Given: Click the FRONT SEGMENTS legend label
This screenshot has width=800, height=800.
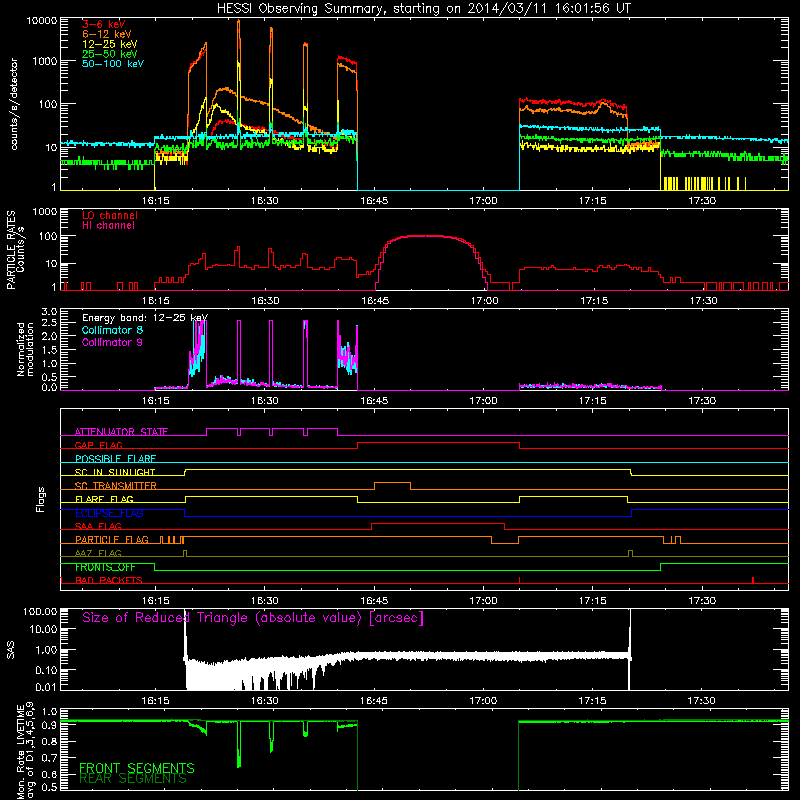Looking at the screenshot, I should (137, 768).
